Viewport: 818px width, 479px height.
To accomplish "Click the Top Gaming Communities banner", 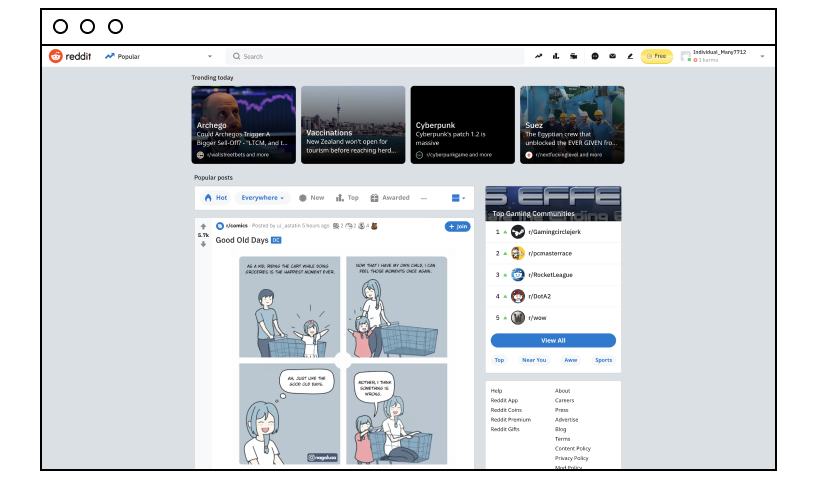I will tap(554, 203).
